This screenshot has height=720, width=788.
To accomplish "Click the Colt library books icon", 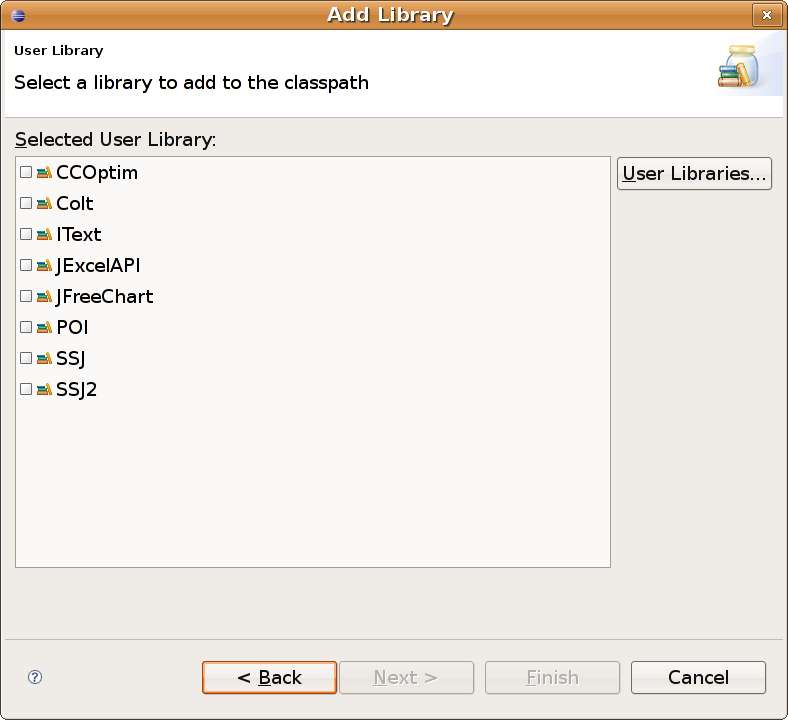I will tap(44, 203).
